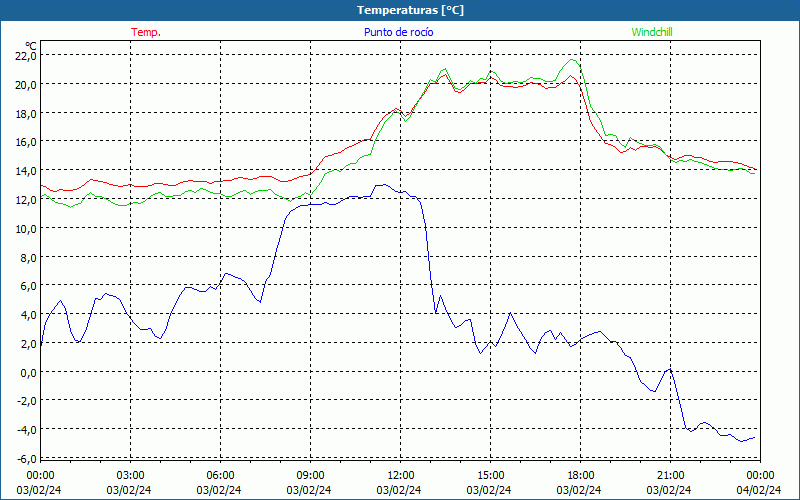The image size is (800, 500).
Task: Select the red 'Temp.' legend label
Action: (x=146, y=32)
